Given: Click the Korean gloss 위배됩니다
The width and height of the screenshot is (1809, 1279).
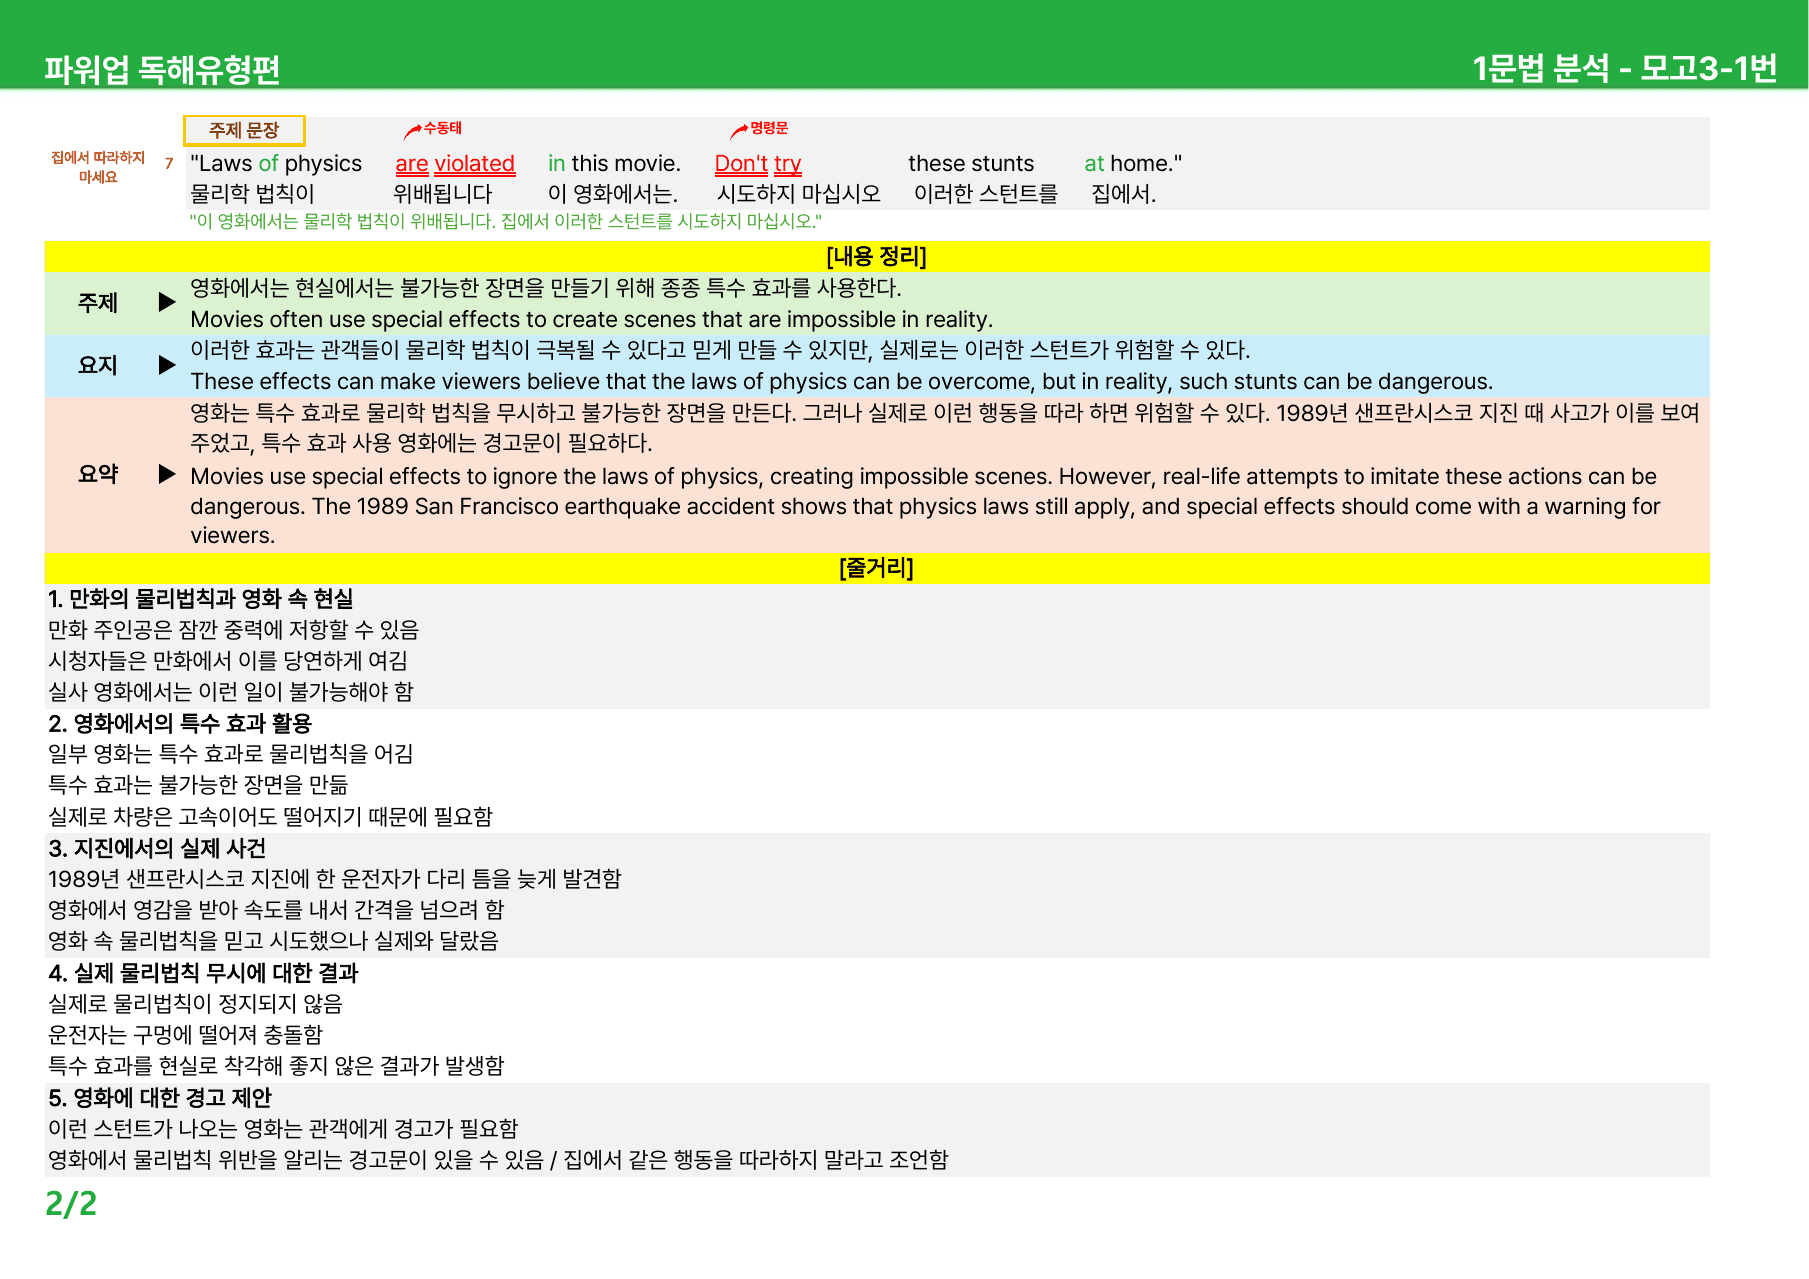Looking at the screenshot, I should tap(443, 193).
